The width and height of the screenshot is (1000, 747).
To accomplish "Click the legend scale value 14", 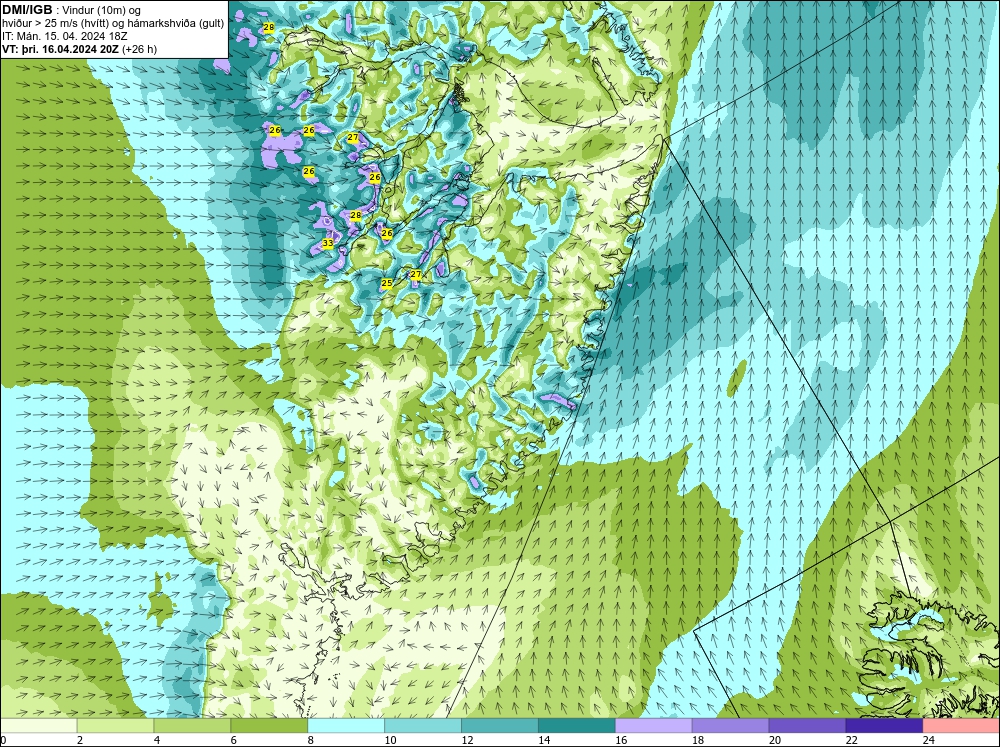I will click(x=544, y=740).
